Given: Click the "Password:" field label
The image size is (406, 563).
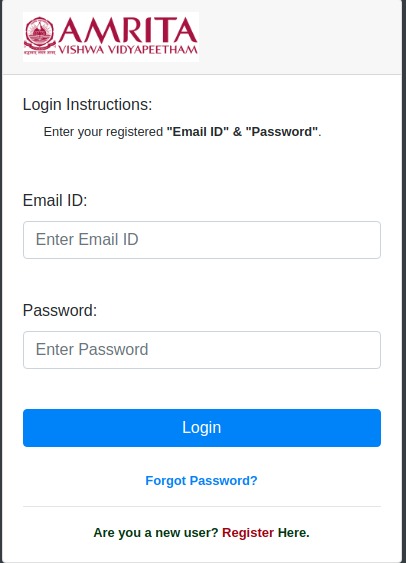Looking at the screenshot, I should coord(60,310).
